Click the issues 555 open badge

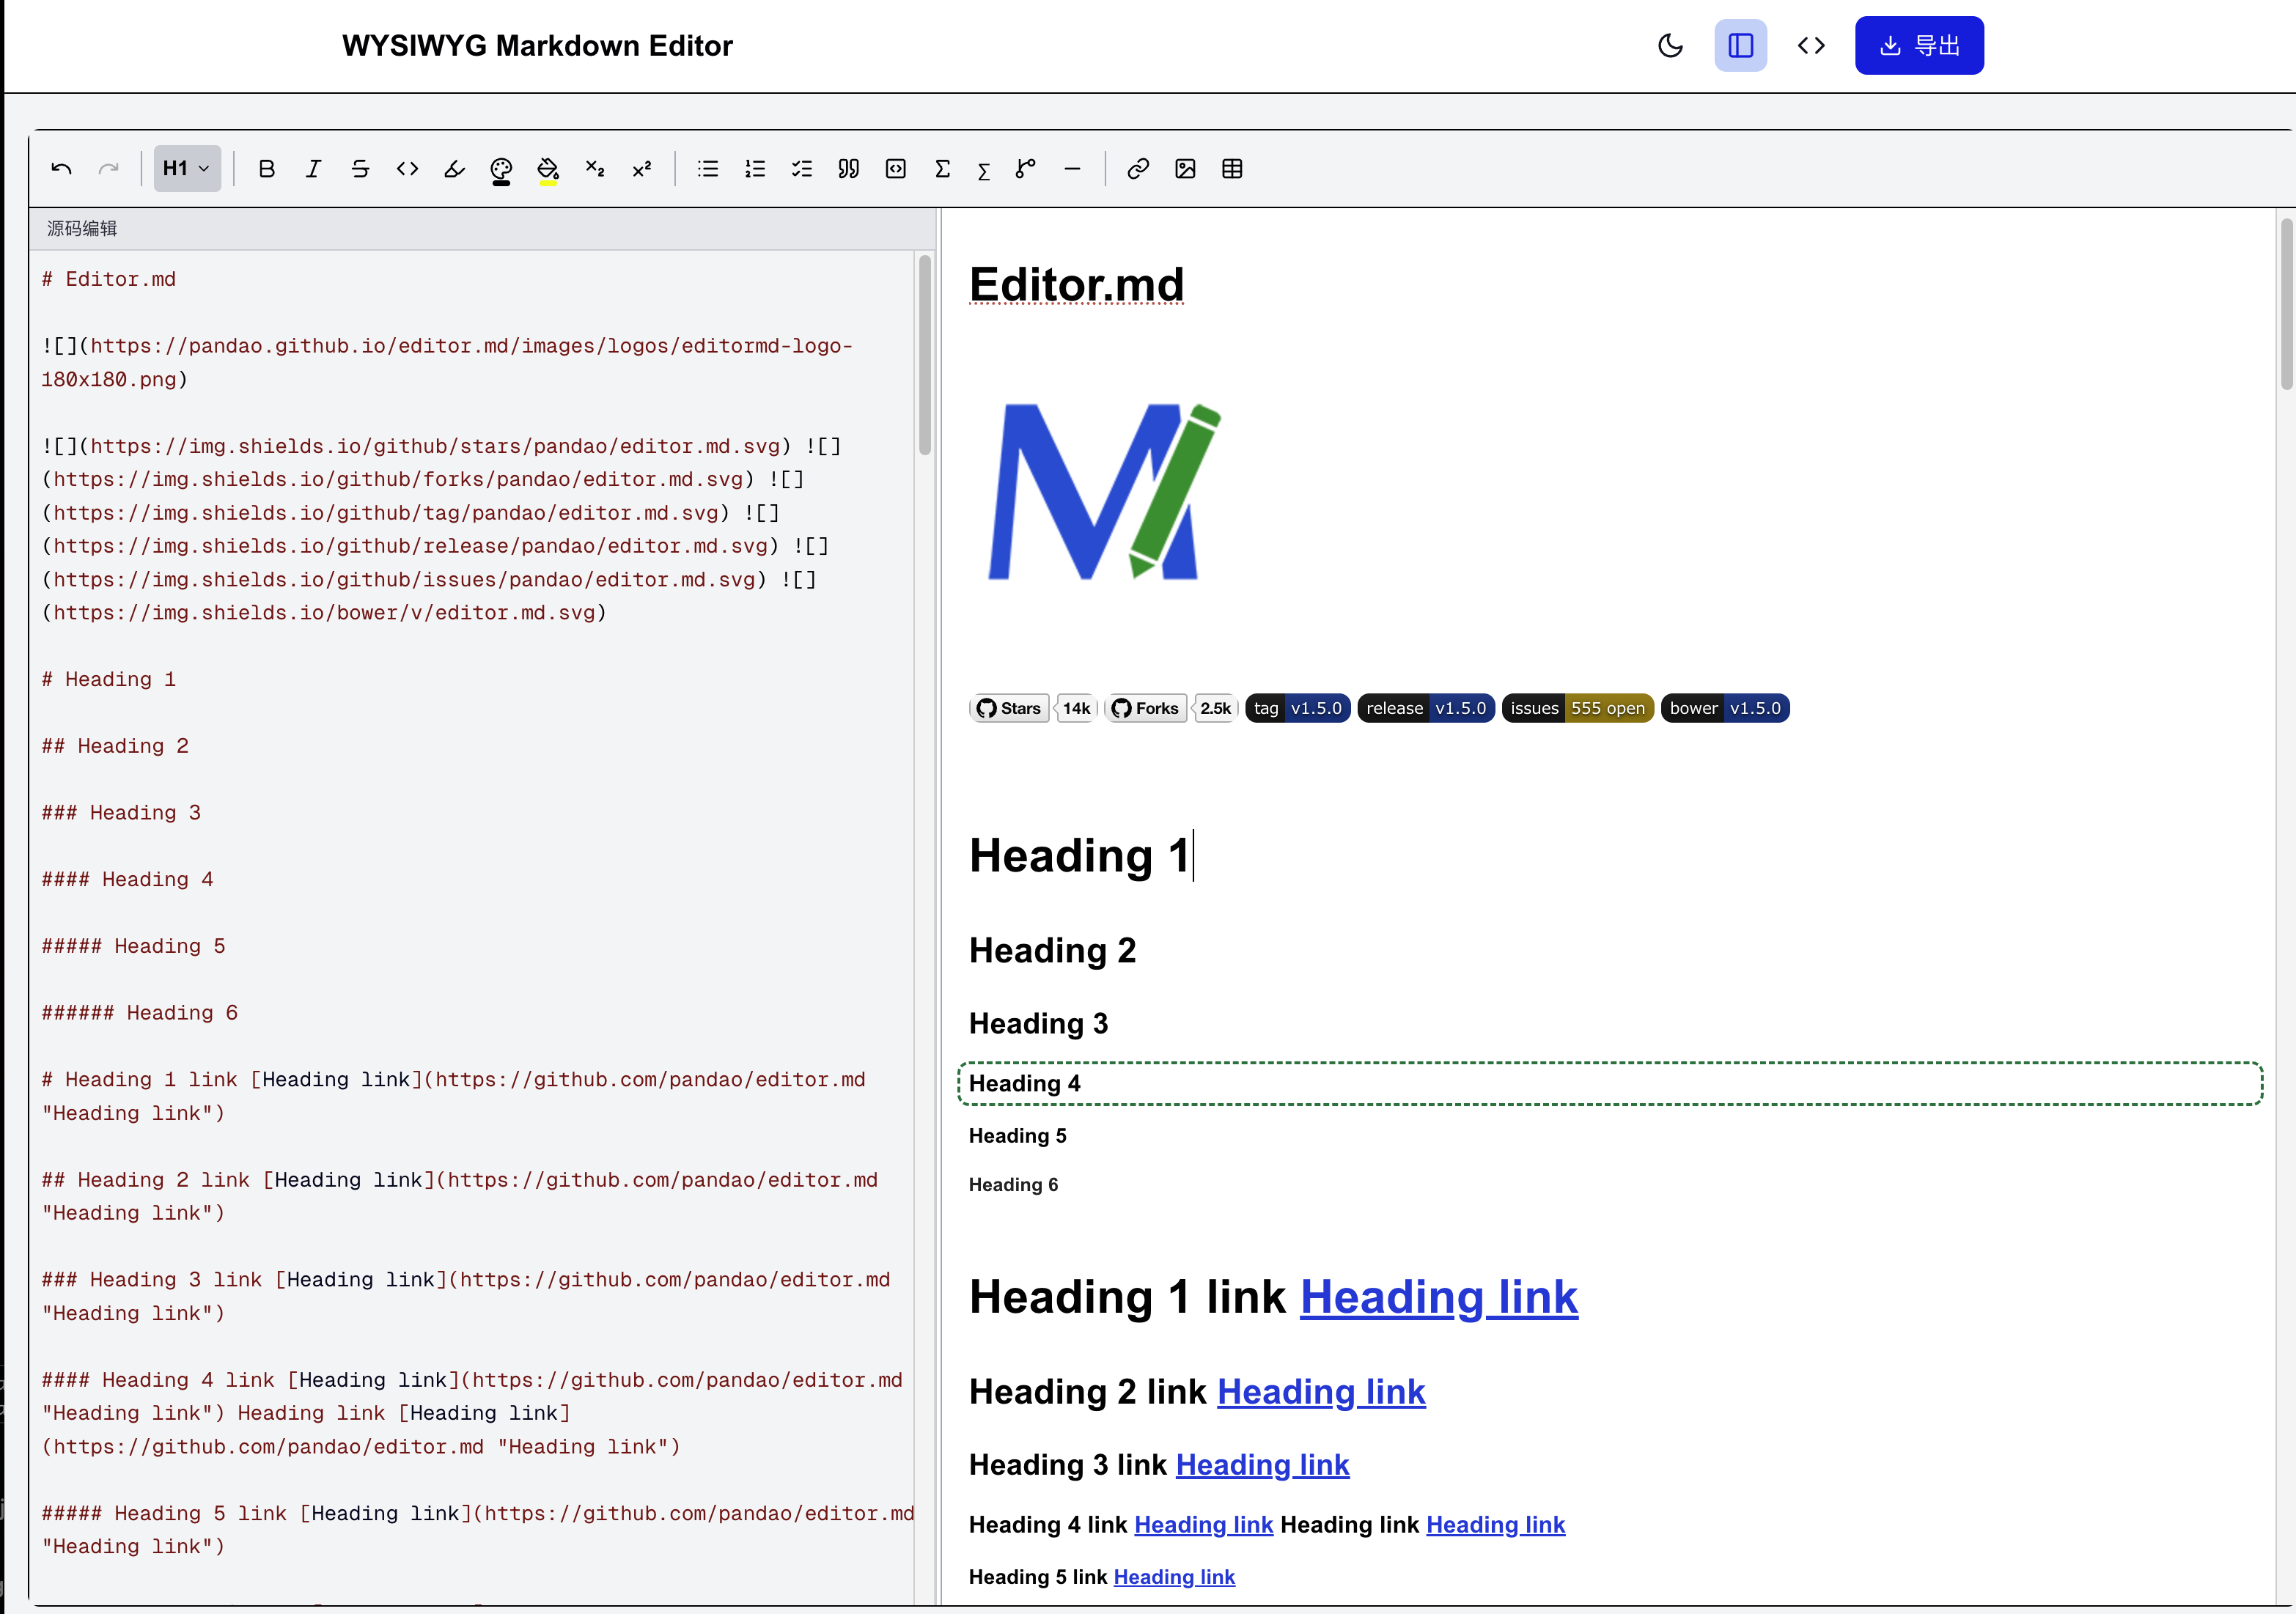pos(1577,708)
